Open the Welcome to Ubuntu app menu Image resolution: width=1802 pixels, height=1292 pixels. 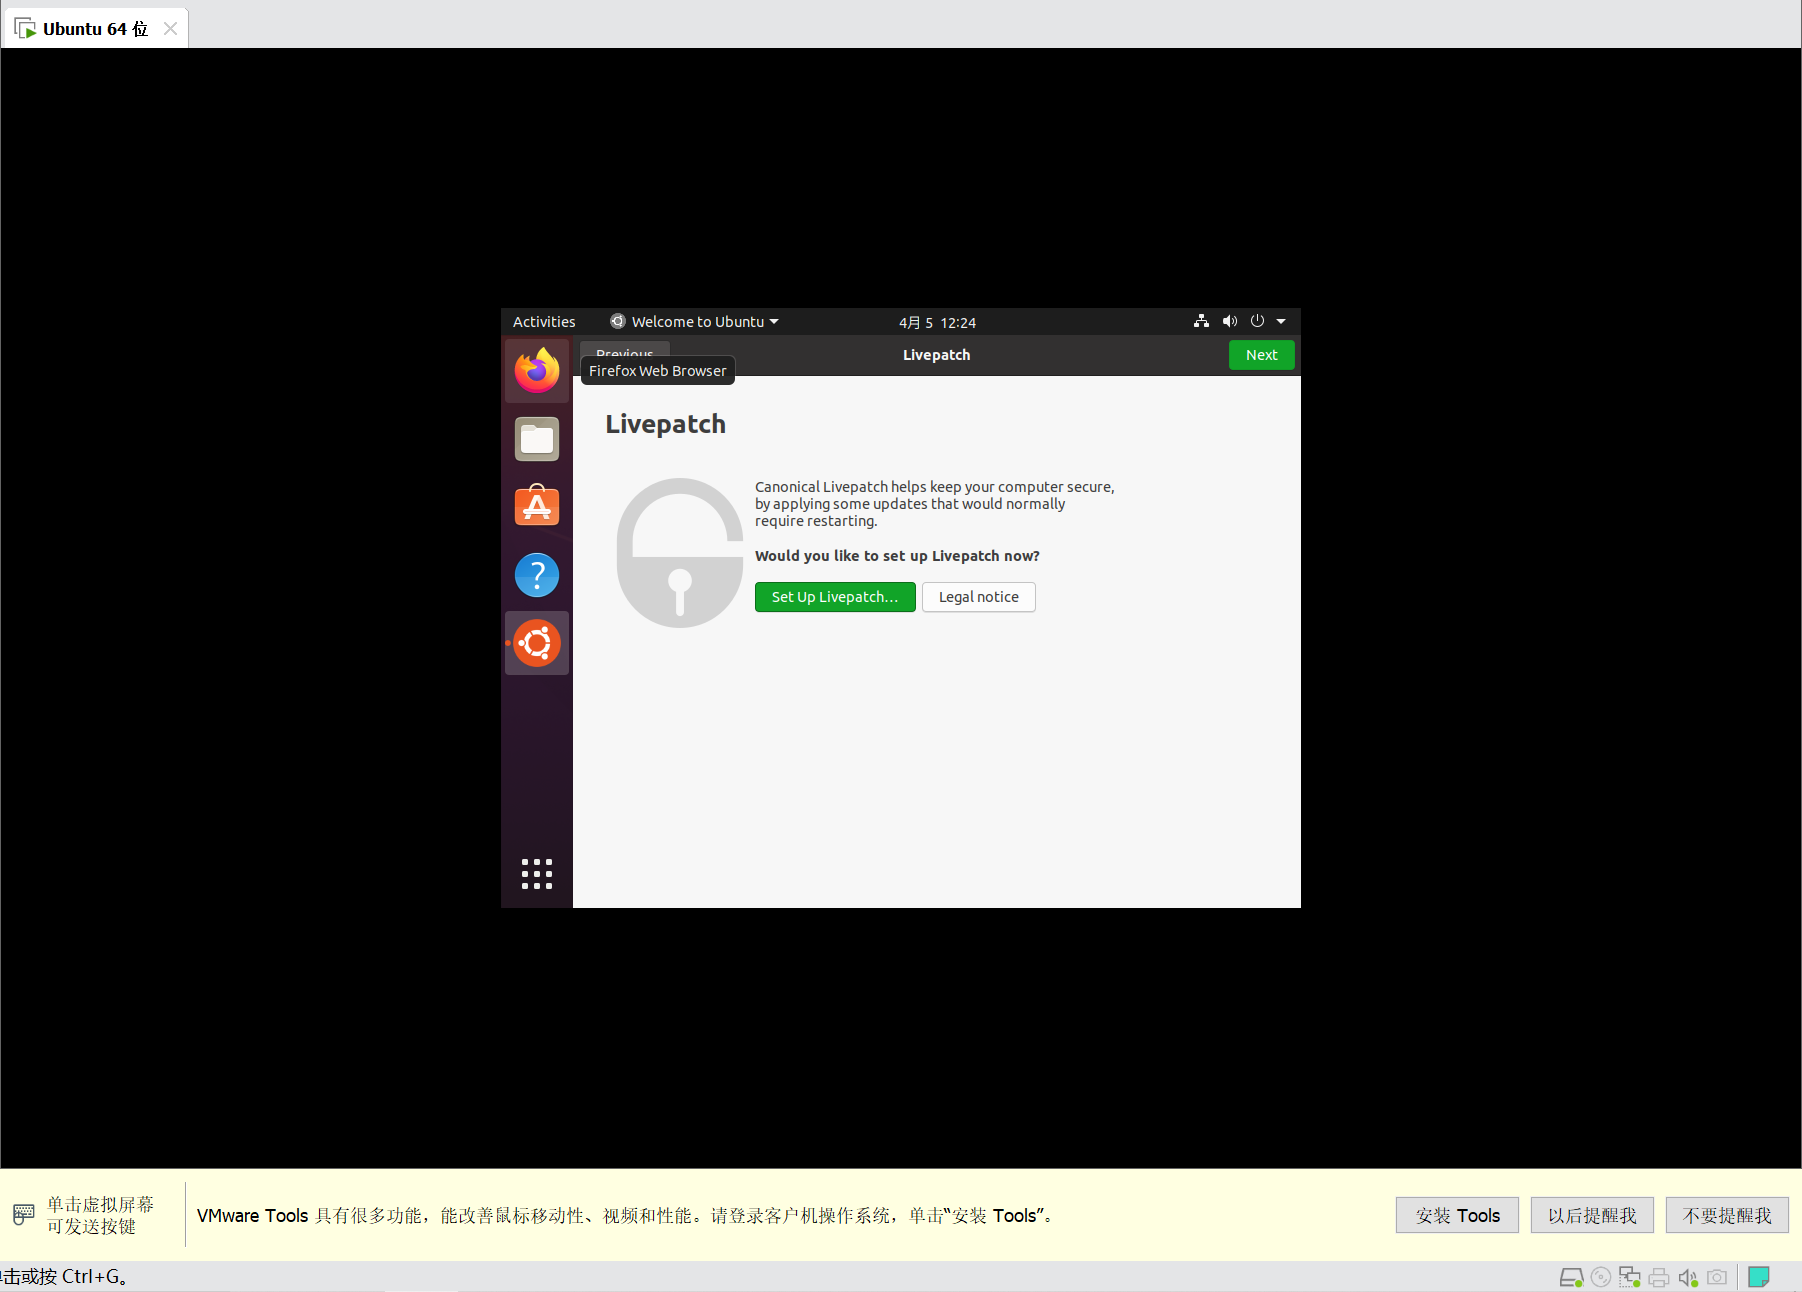(x=694, y=322)
